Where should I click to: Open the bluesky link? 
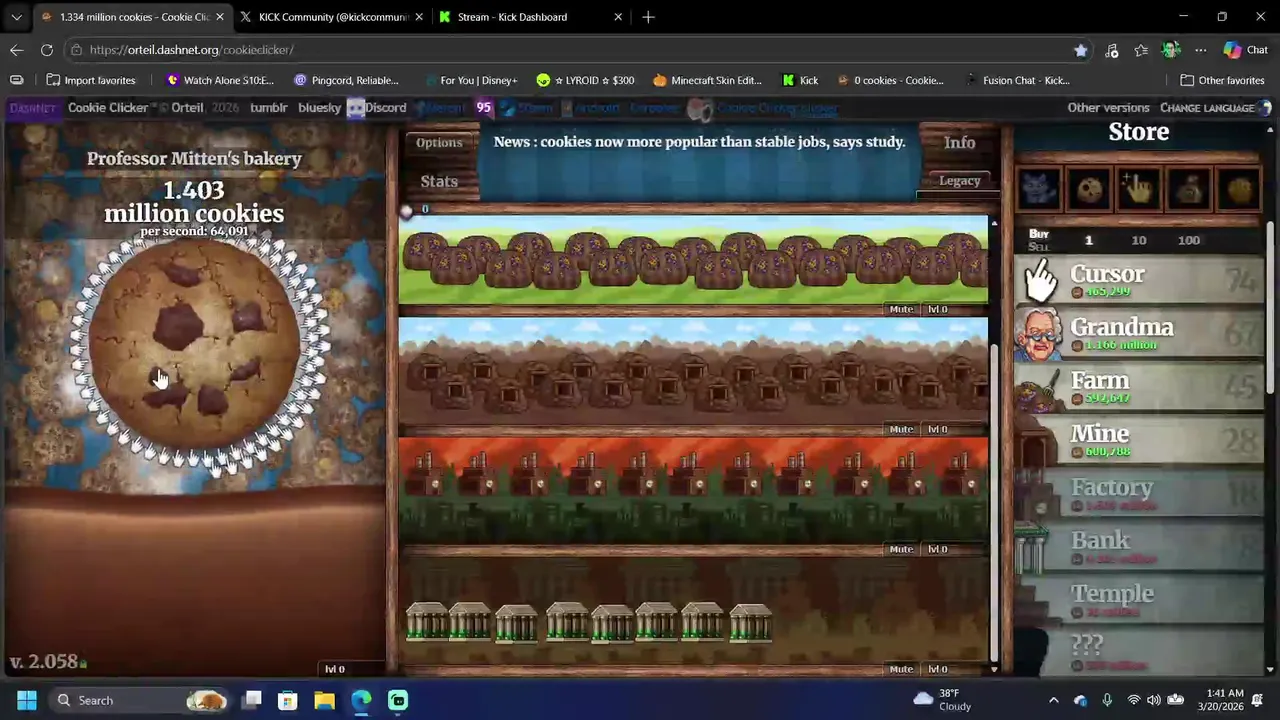click(x=319, y=107)
